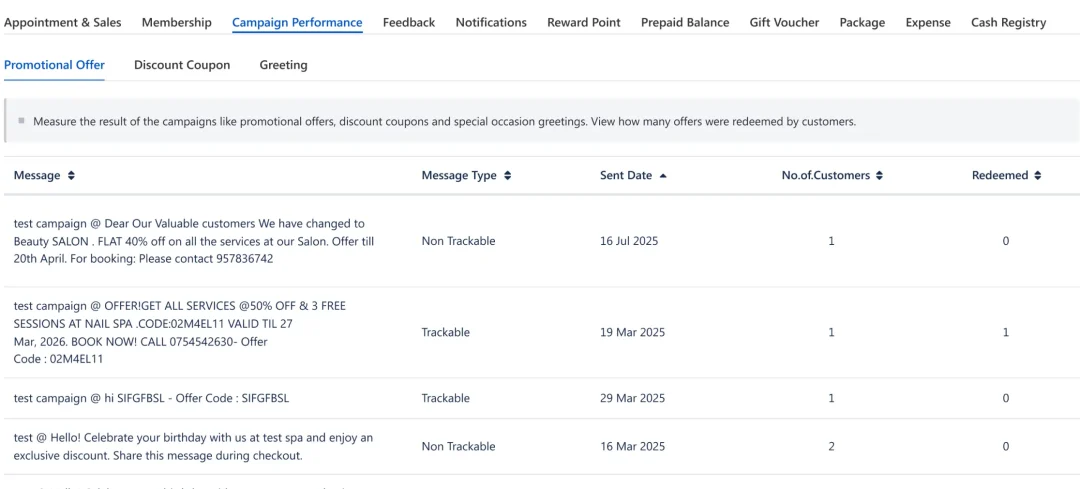Toggle Sent Date ascending sort arrow
The height and width of the screenshot is (489, 1080).
pos(663,176)
